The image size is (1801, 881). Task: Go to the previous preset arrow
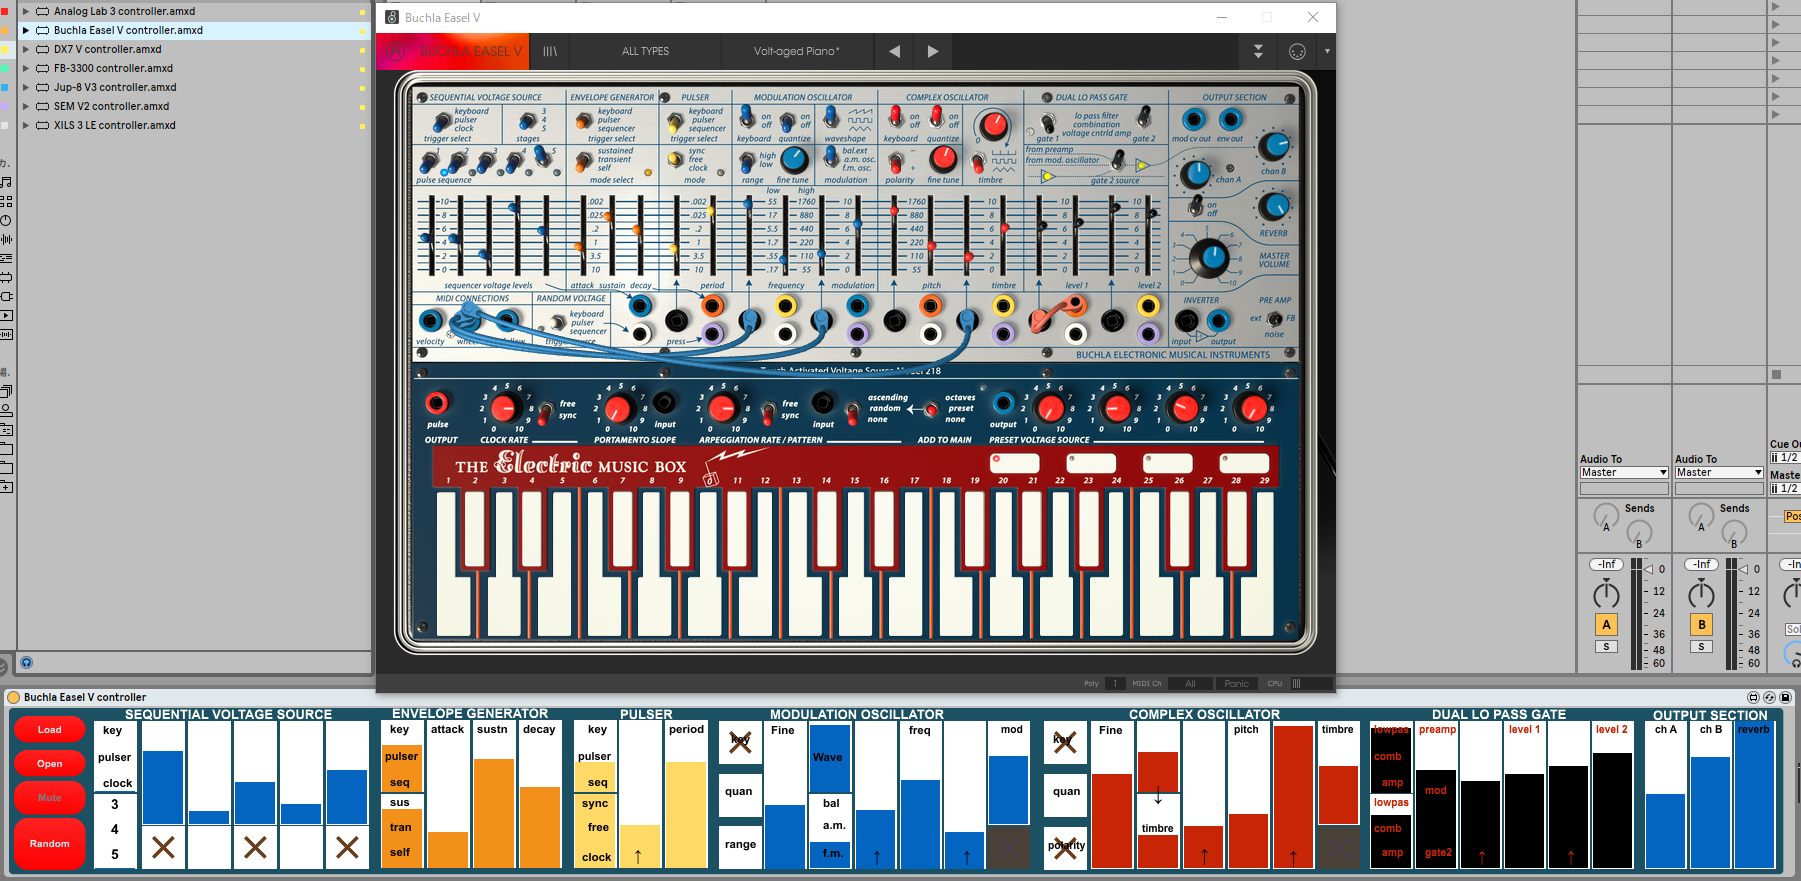pos(894,51)
